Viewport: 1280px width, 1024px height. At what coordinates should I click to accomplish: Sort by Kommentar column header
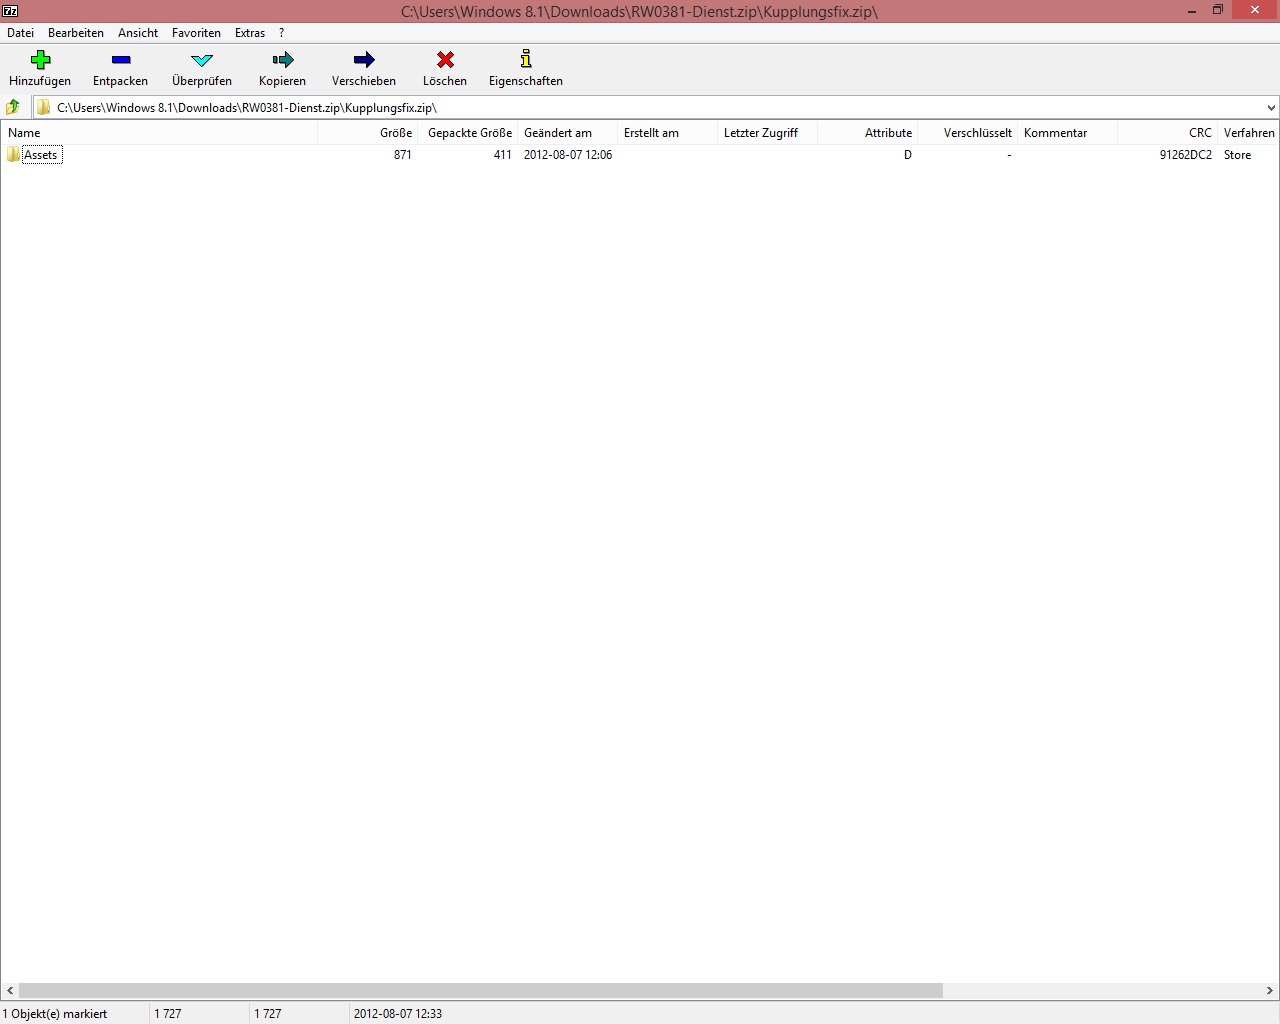point(1068,133)
